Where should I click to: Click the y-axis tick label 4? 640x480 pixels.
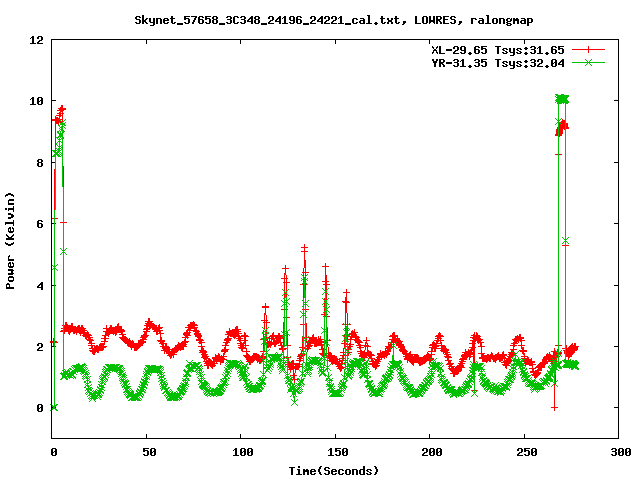tap(40, 286)
